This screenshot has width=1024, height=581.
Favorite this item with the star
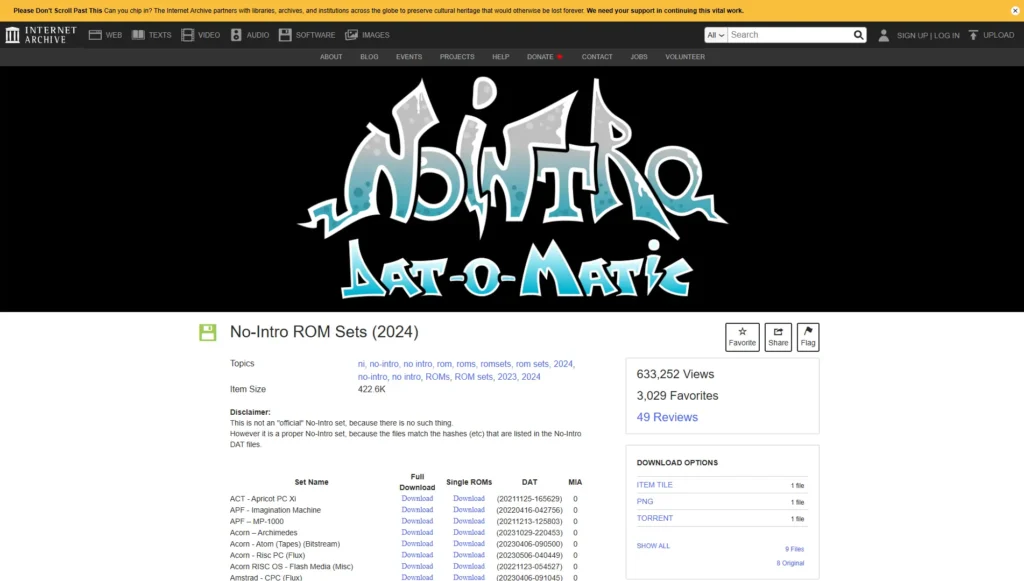coord(743,337)
